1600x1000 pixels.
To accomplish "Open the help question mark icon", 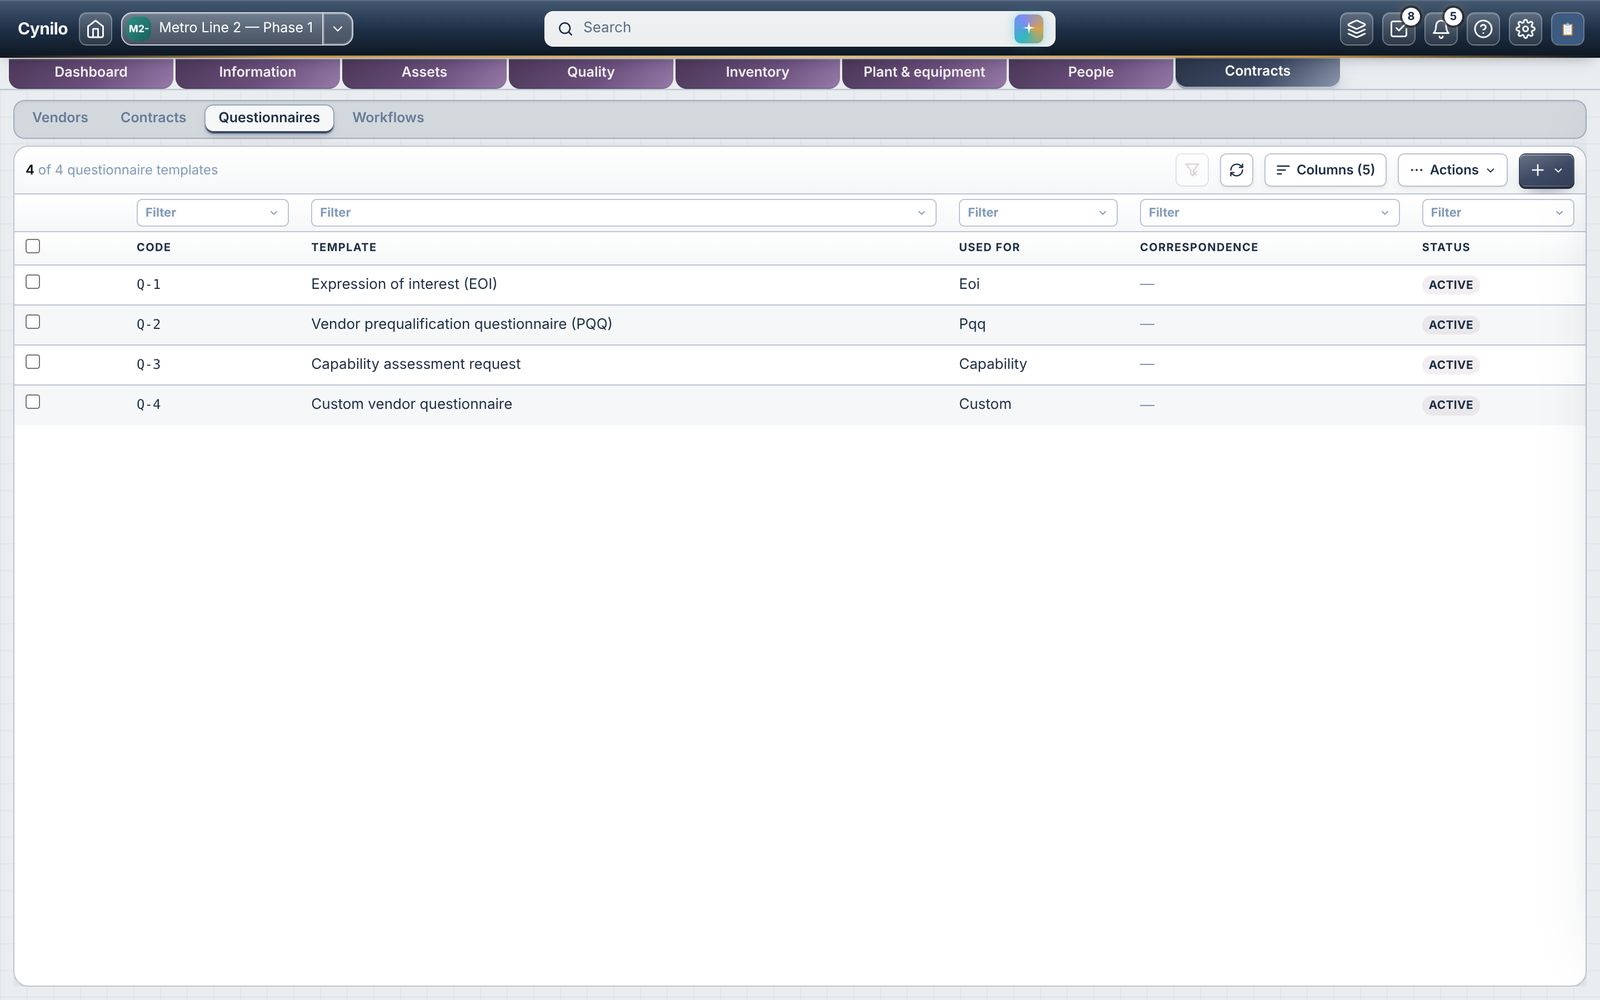I will [x=1483, y=29].
